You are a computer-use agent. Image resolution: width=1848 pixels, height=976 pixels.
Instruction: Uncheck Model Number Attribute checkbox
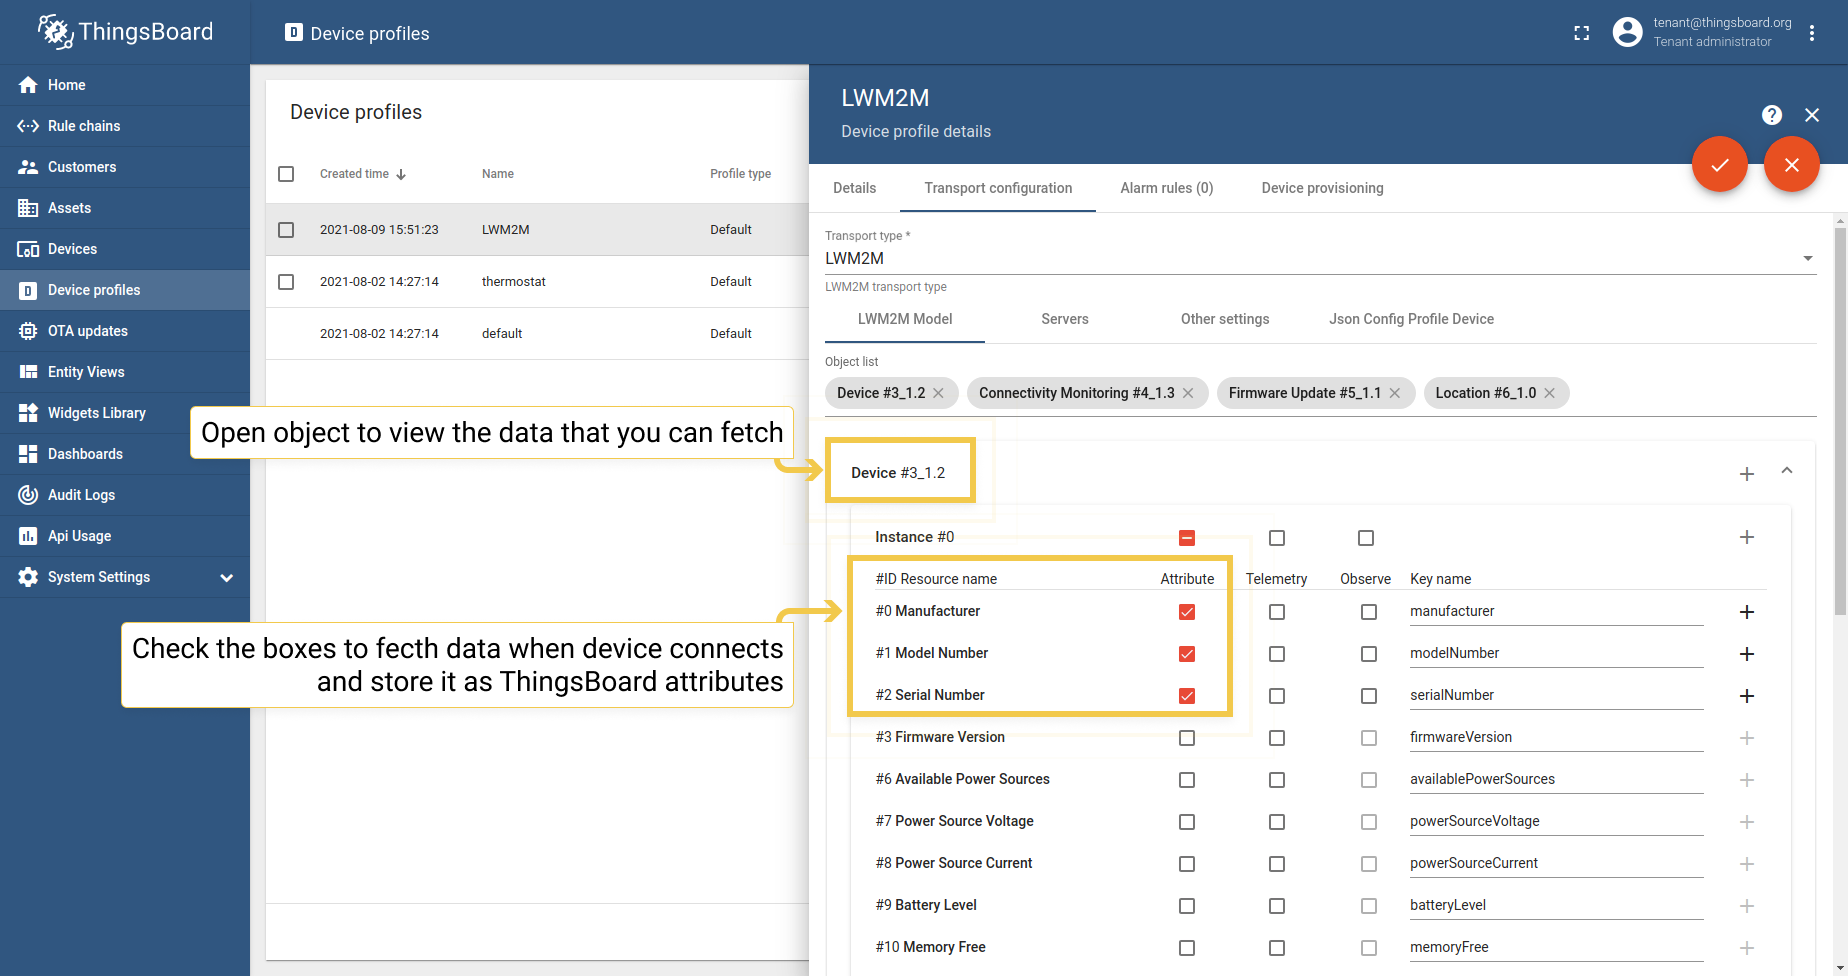pyautogui.click(x=1187, y=653)
